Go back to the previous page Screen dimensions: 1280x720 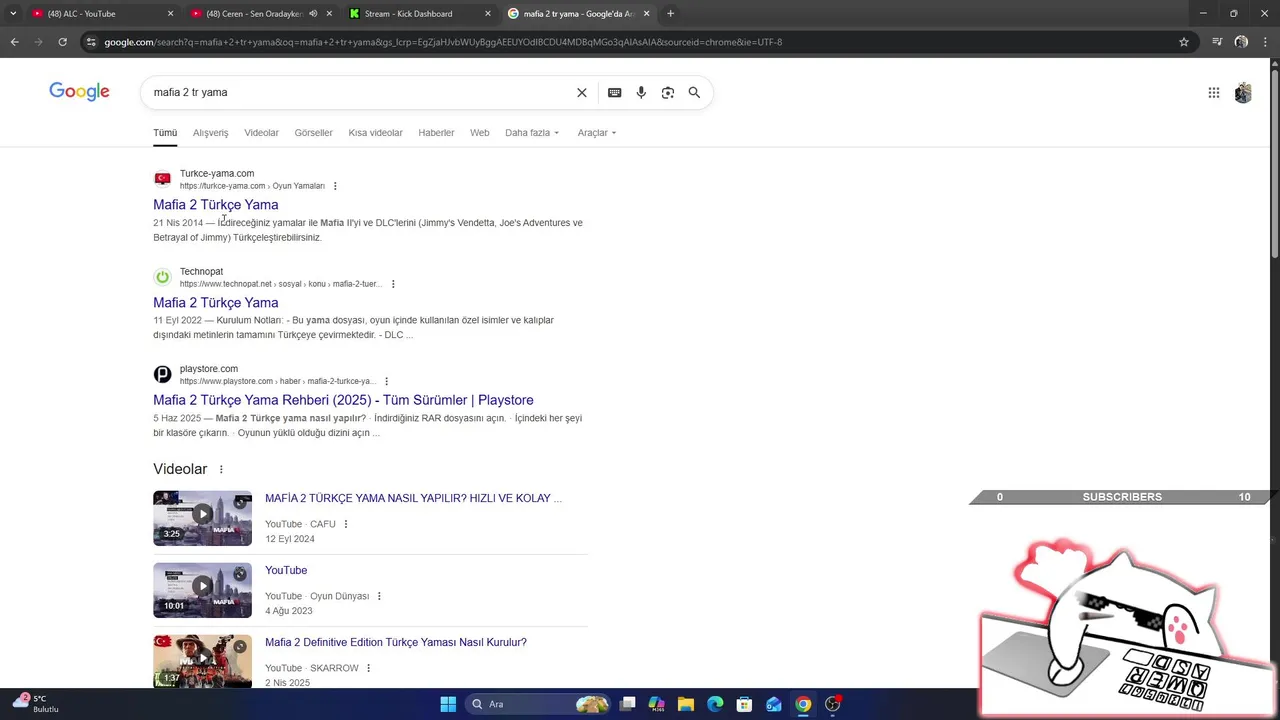(x=14, y=42)
